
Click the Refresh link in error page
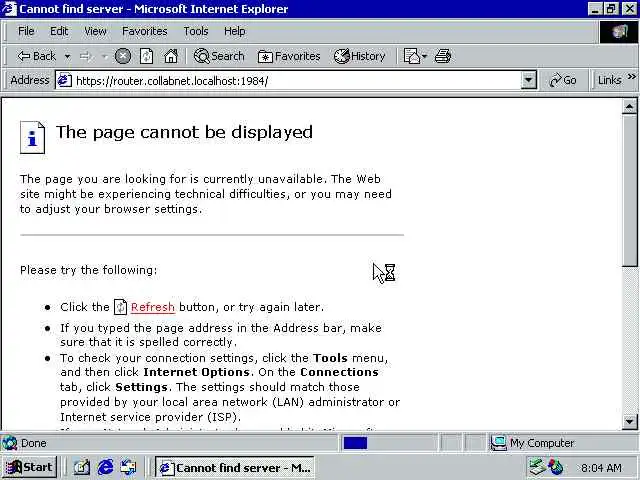(153, 307)
